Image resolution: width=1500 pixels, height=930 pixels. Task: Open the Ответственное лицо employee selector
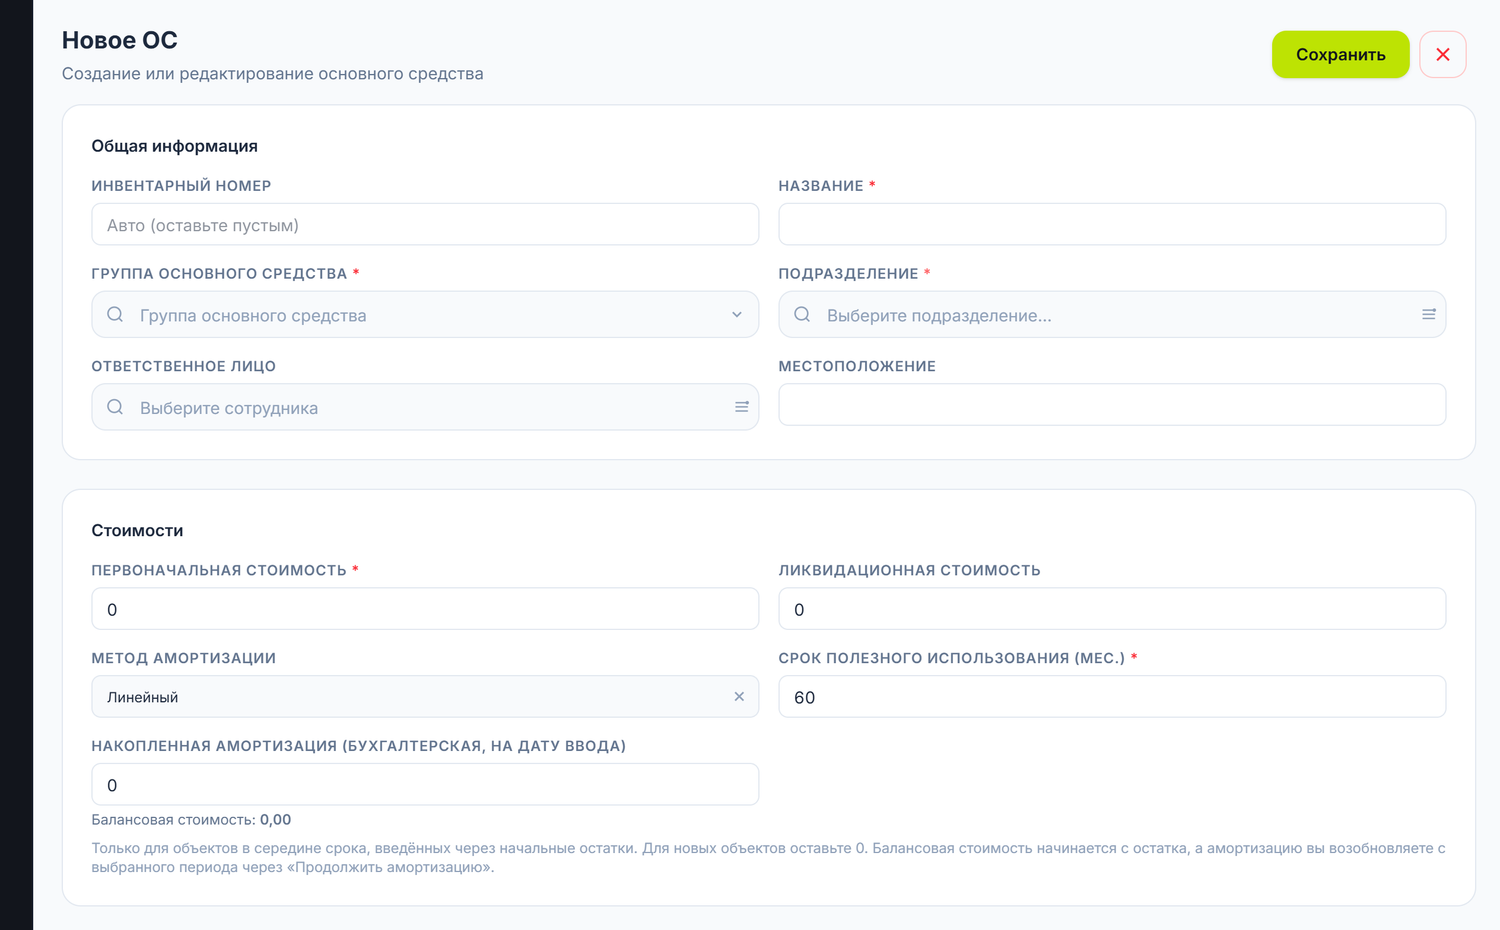pos(425,407)
